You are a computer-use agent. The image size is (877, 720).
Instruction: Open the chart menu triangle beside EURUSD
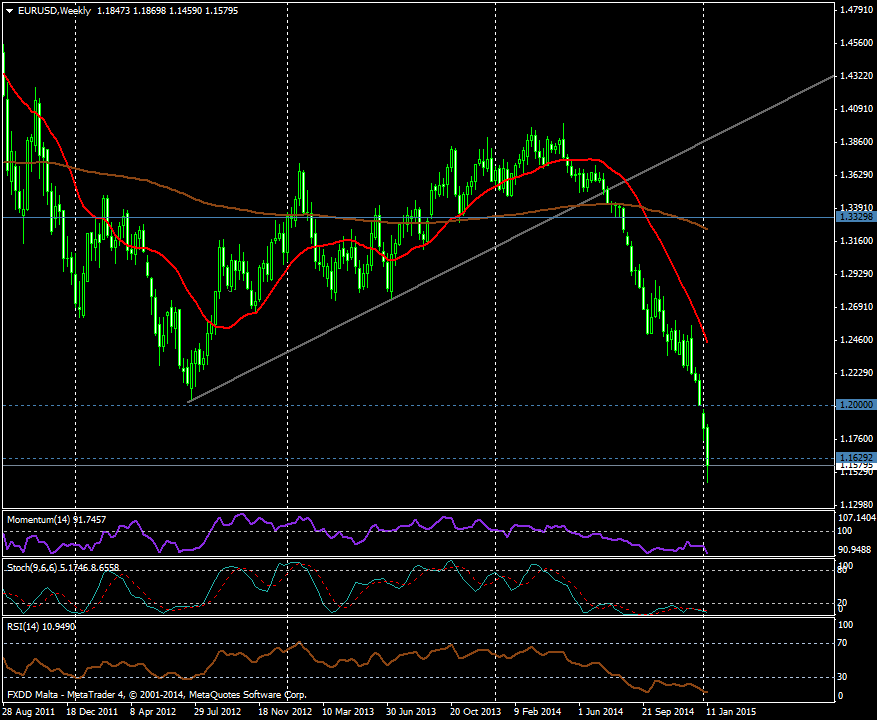click(x=9, y=10)
